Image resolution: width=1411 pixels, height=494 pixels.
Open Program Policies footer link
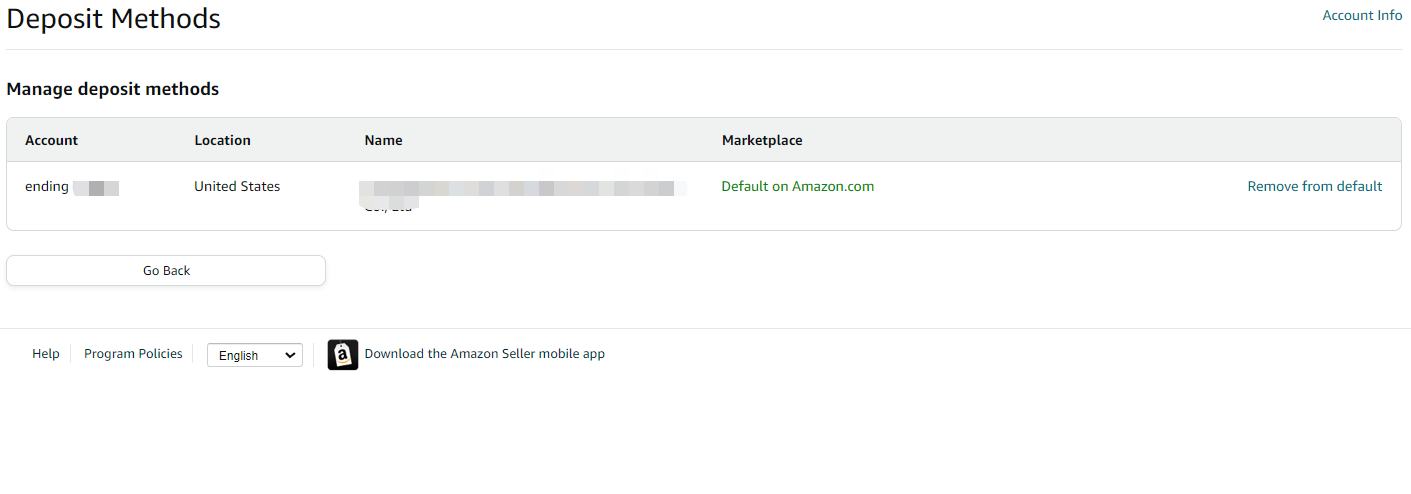133,353
